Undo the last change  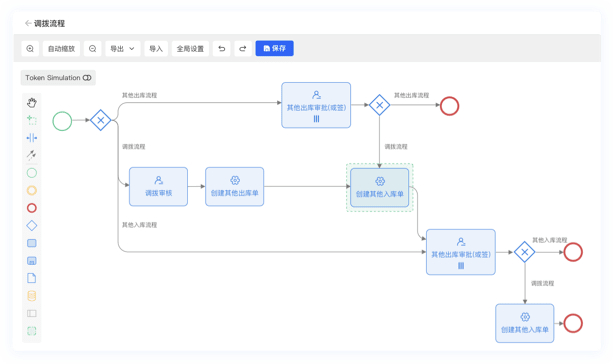(222, 49)
